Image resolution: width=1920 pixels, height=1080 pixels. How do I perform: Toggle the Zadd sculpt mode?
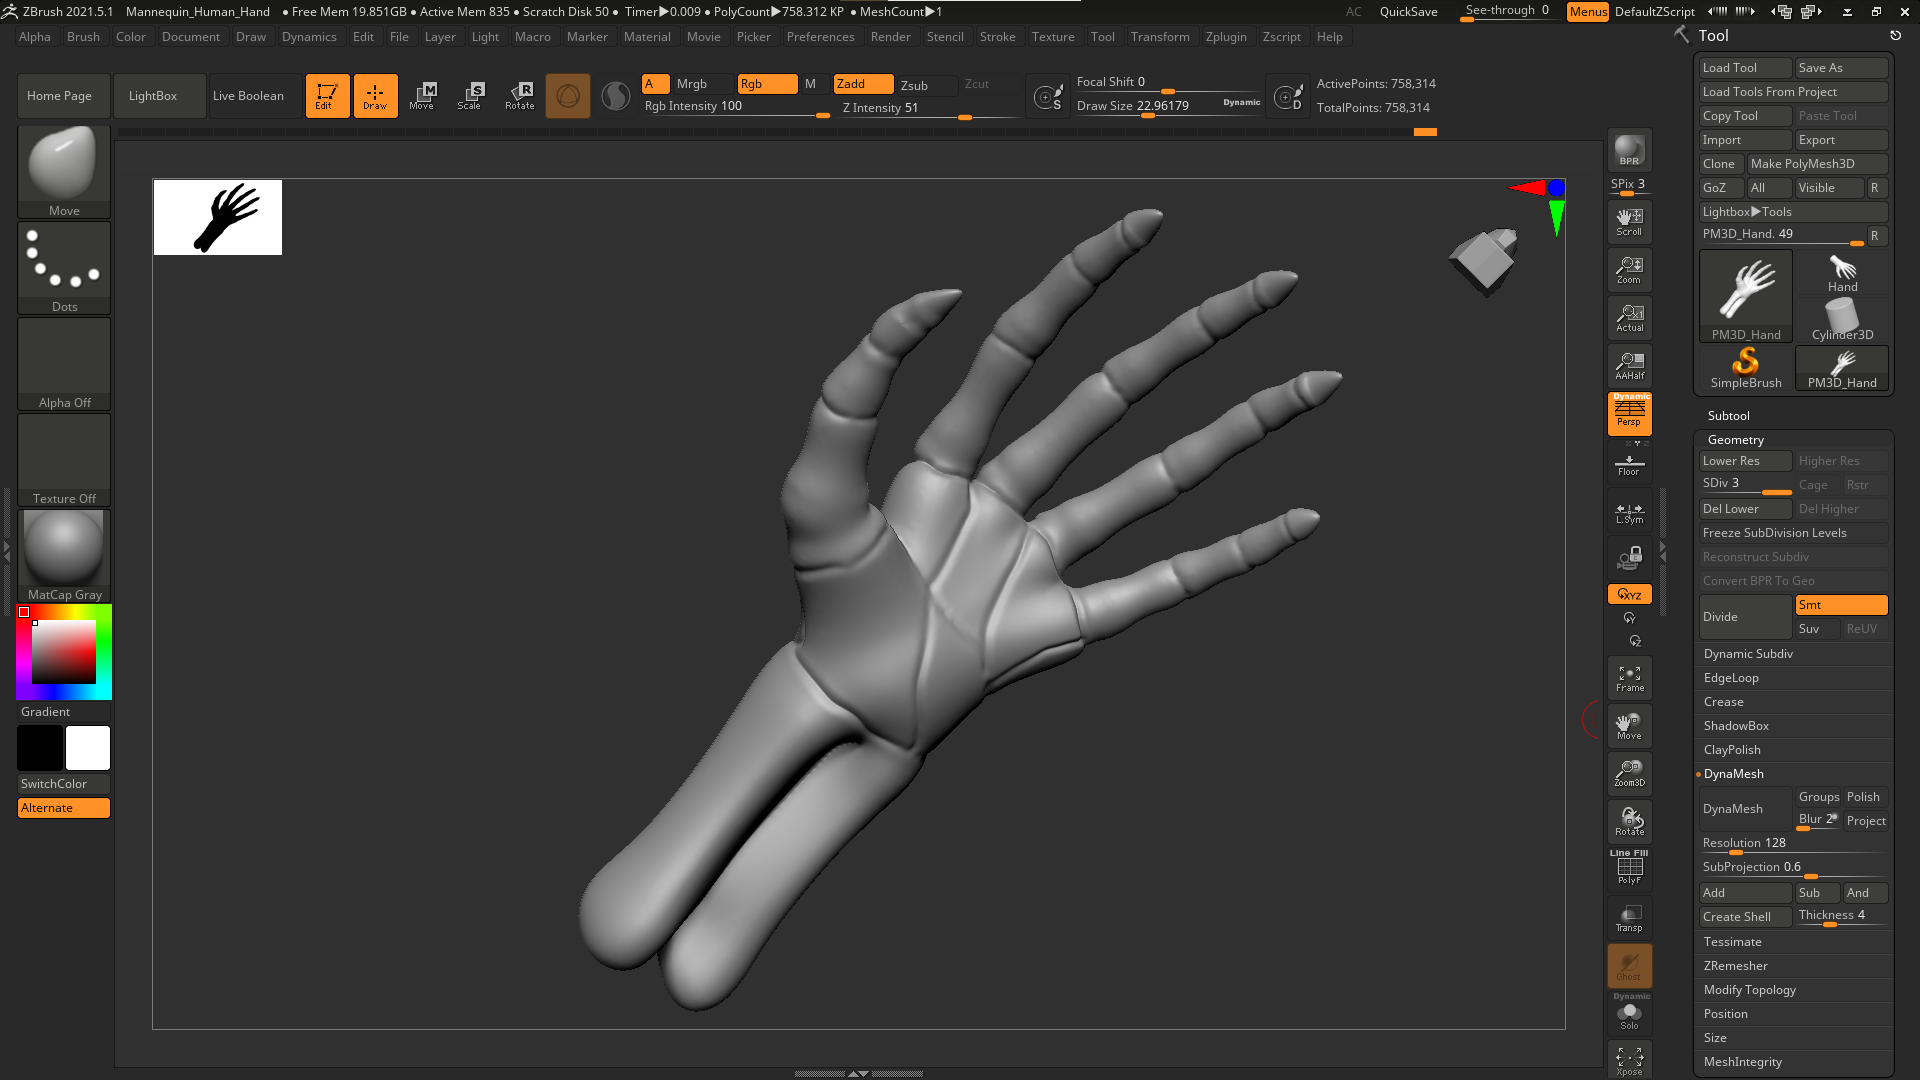click(863, 84)
